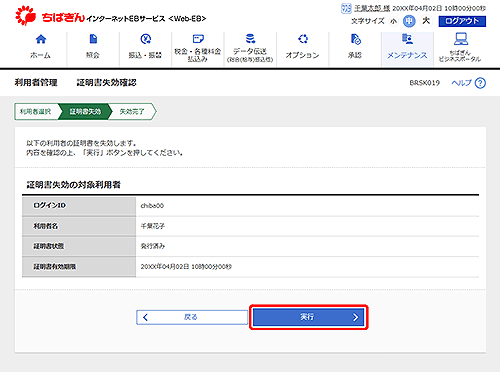Open the 税金・各種料金払込み payment icon
Viewport: 500px width, 372px height.
[198, 39]
